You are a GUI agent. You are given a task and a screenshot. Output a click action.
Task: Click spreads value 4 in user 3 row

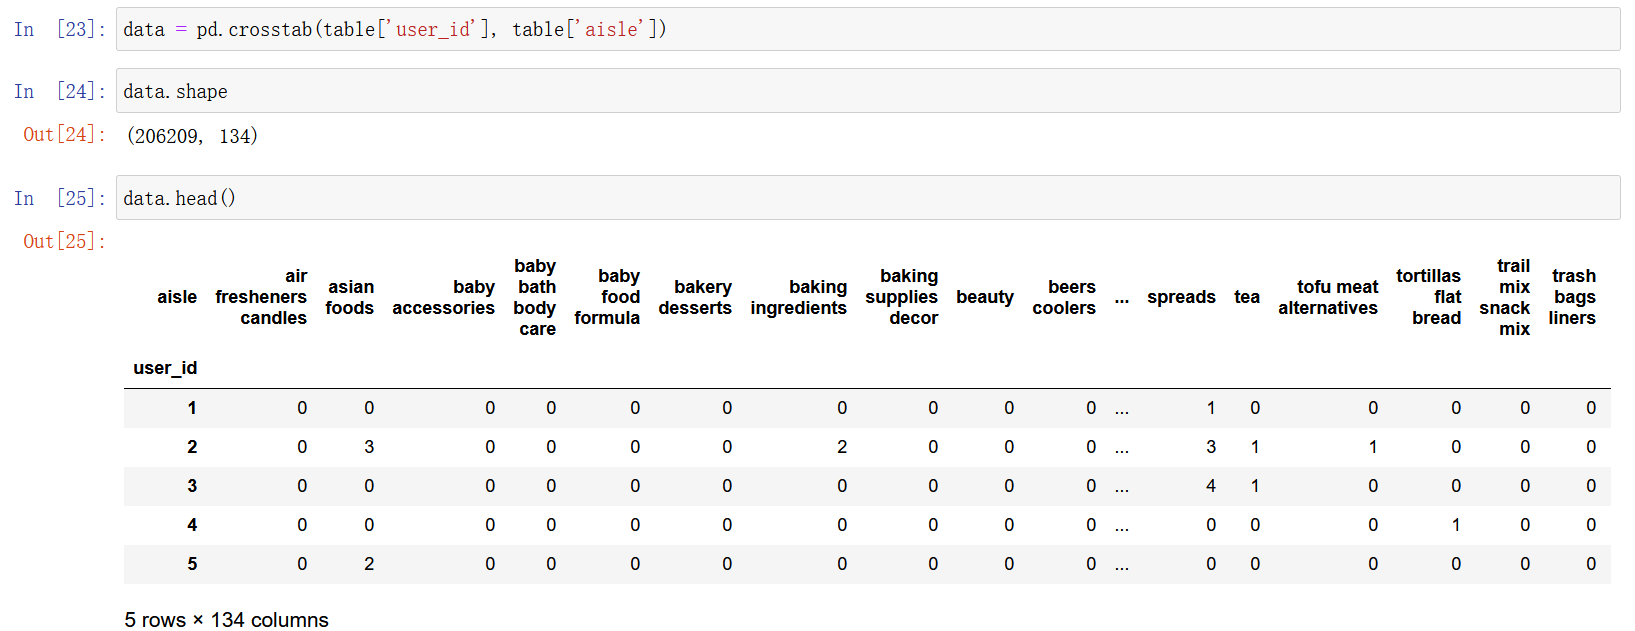pos(1211,486)
